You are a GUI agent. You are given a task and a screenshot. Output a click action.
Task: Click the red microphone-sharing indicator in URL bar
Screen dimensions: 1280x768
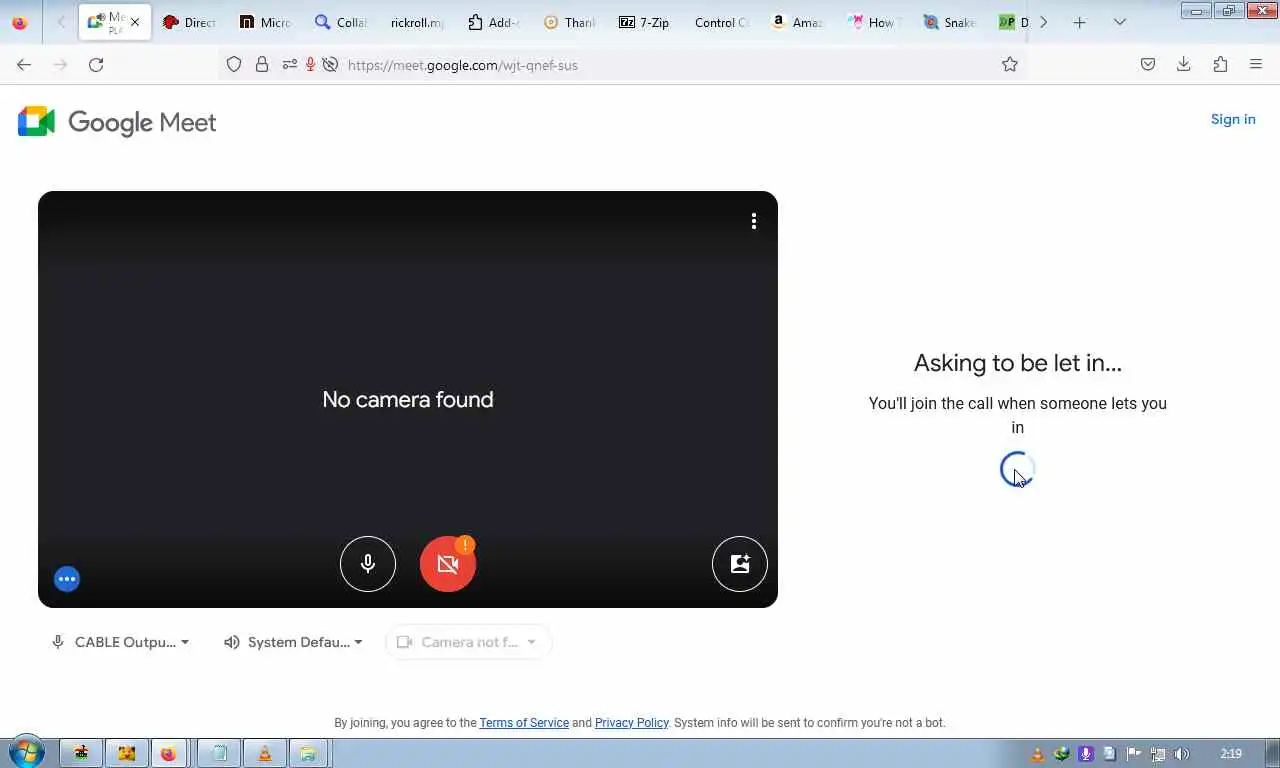311,65
